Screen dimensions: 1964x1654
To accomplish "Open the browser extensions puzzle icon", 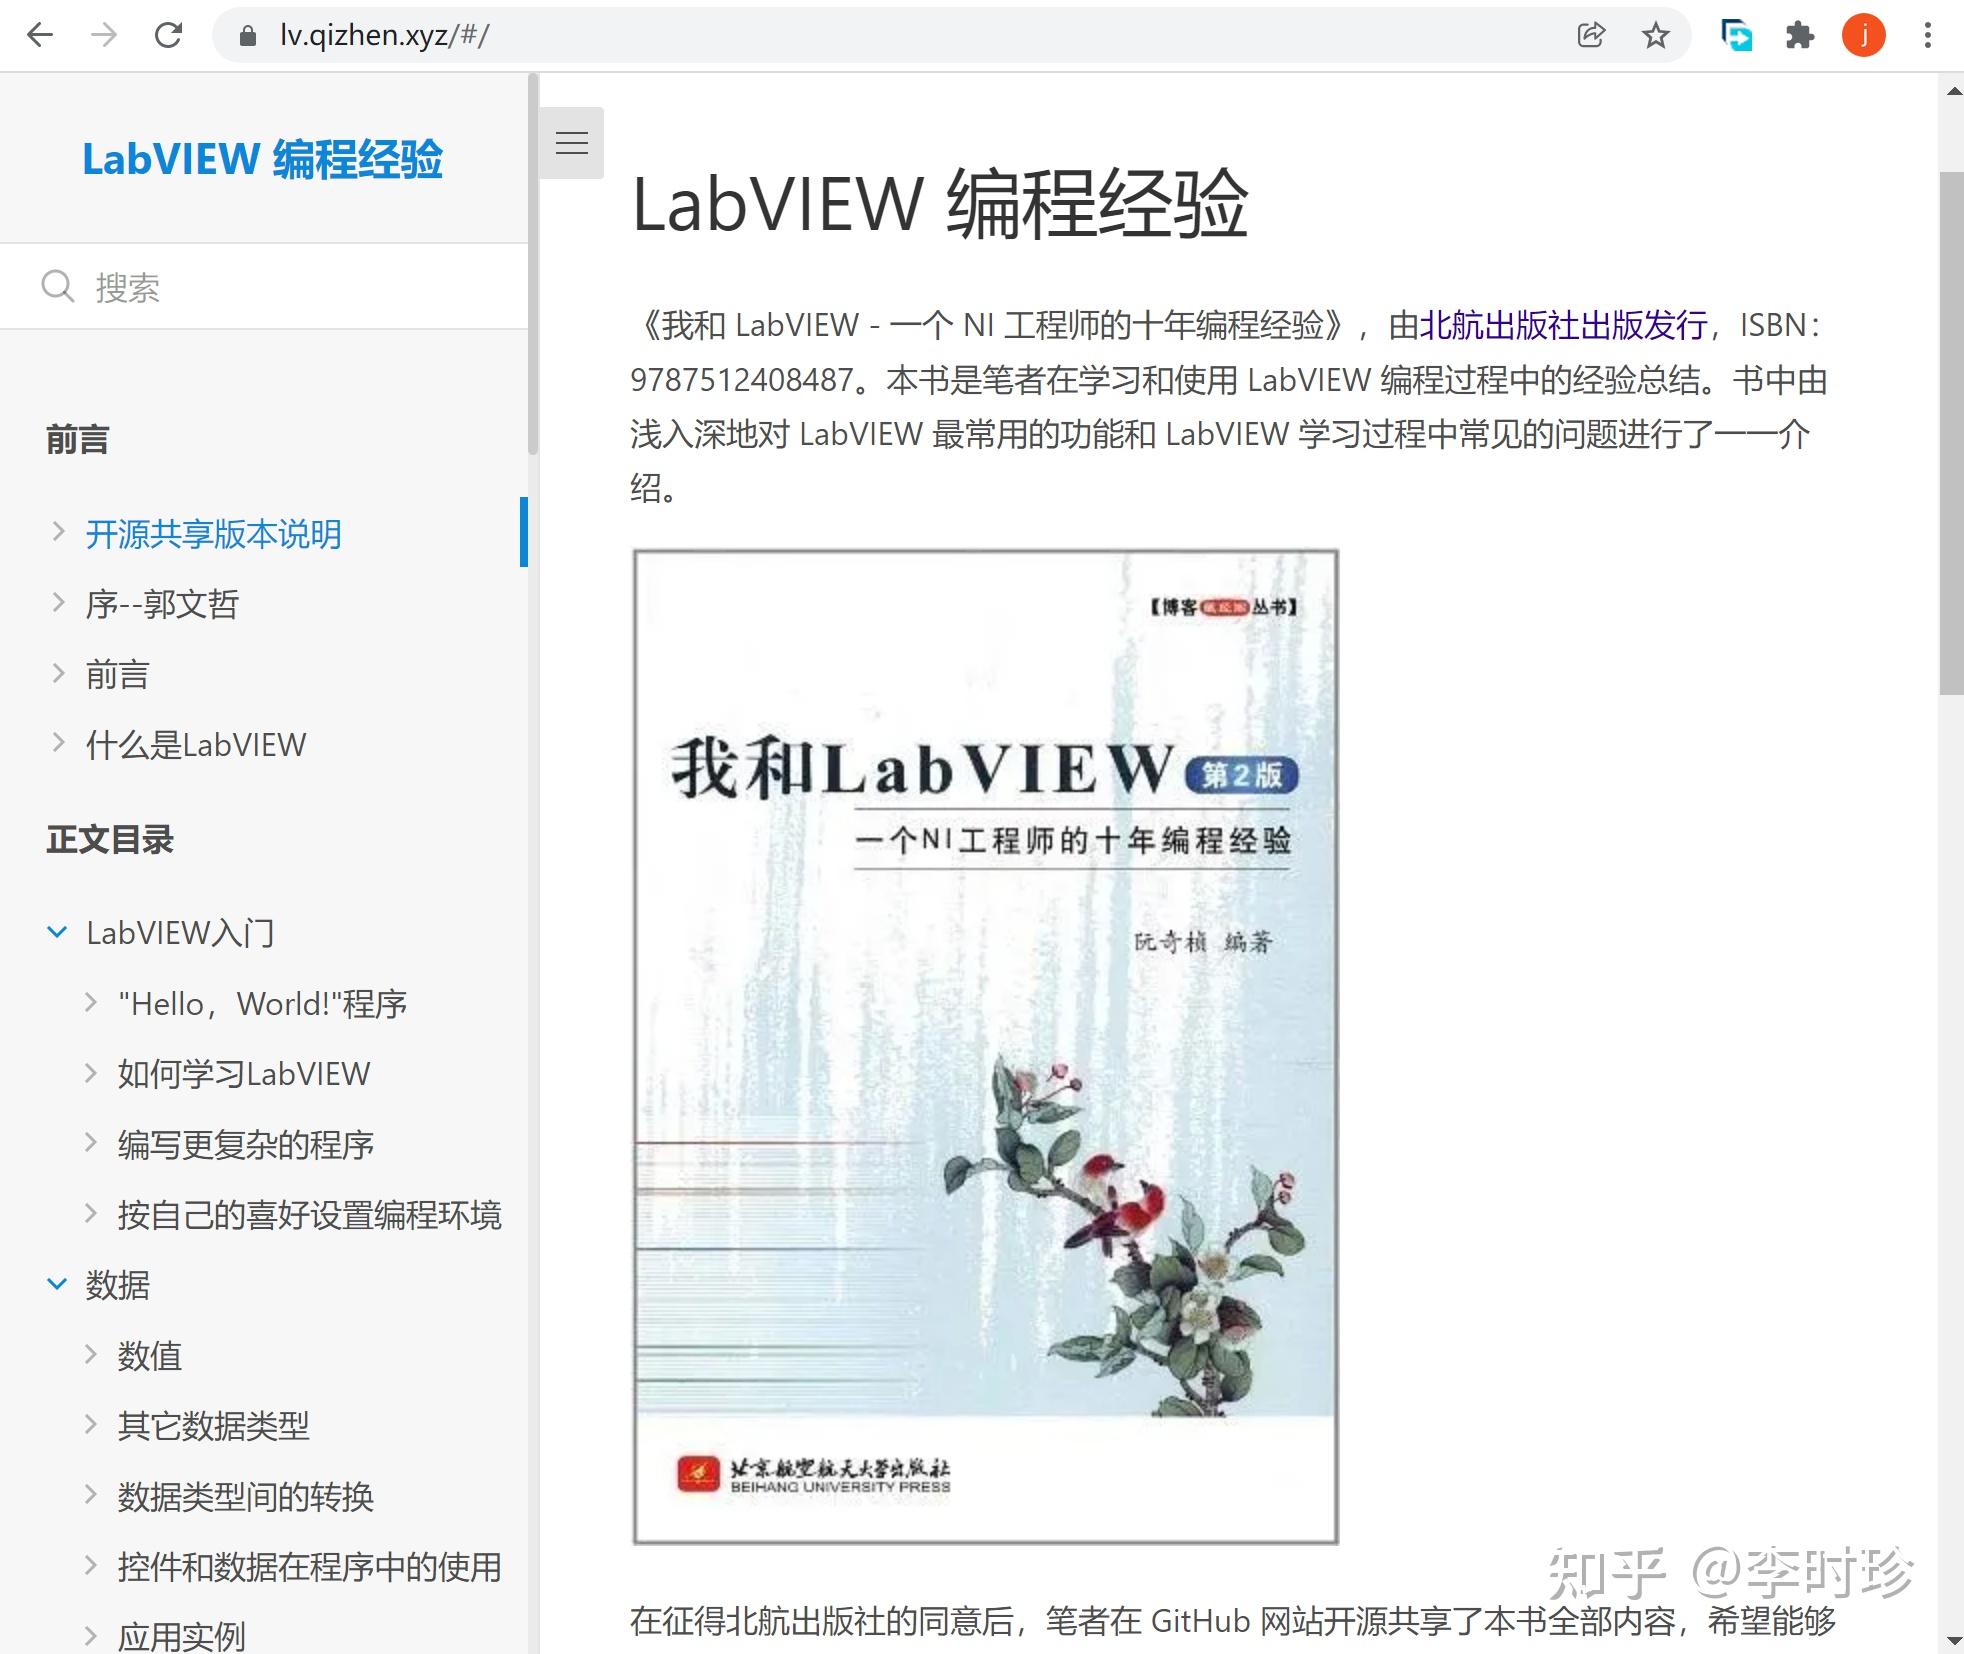I will point(1800,35).
